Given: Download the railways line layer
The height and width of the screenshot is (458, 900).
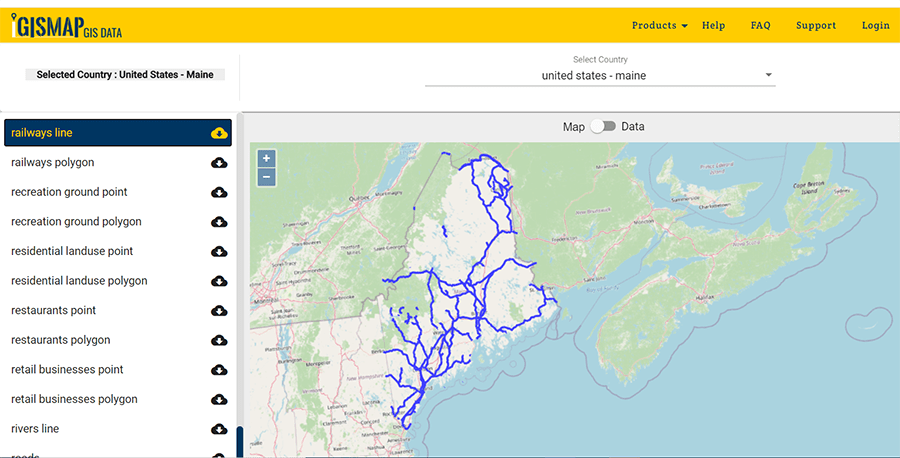Looking at the screenshot, I should tap(219, 133).
